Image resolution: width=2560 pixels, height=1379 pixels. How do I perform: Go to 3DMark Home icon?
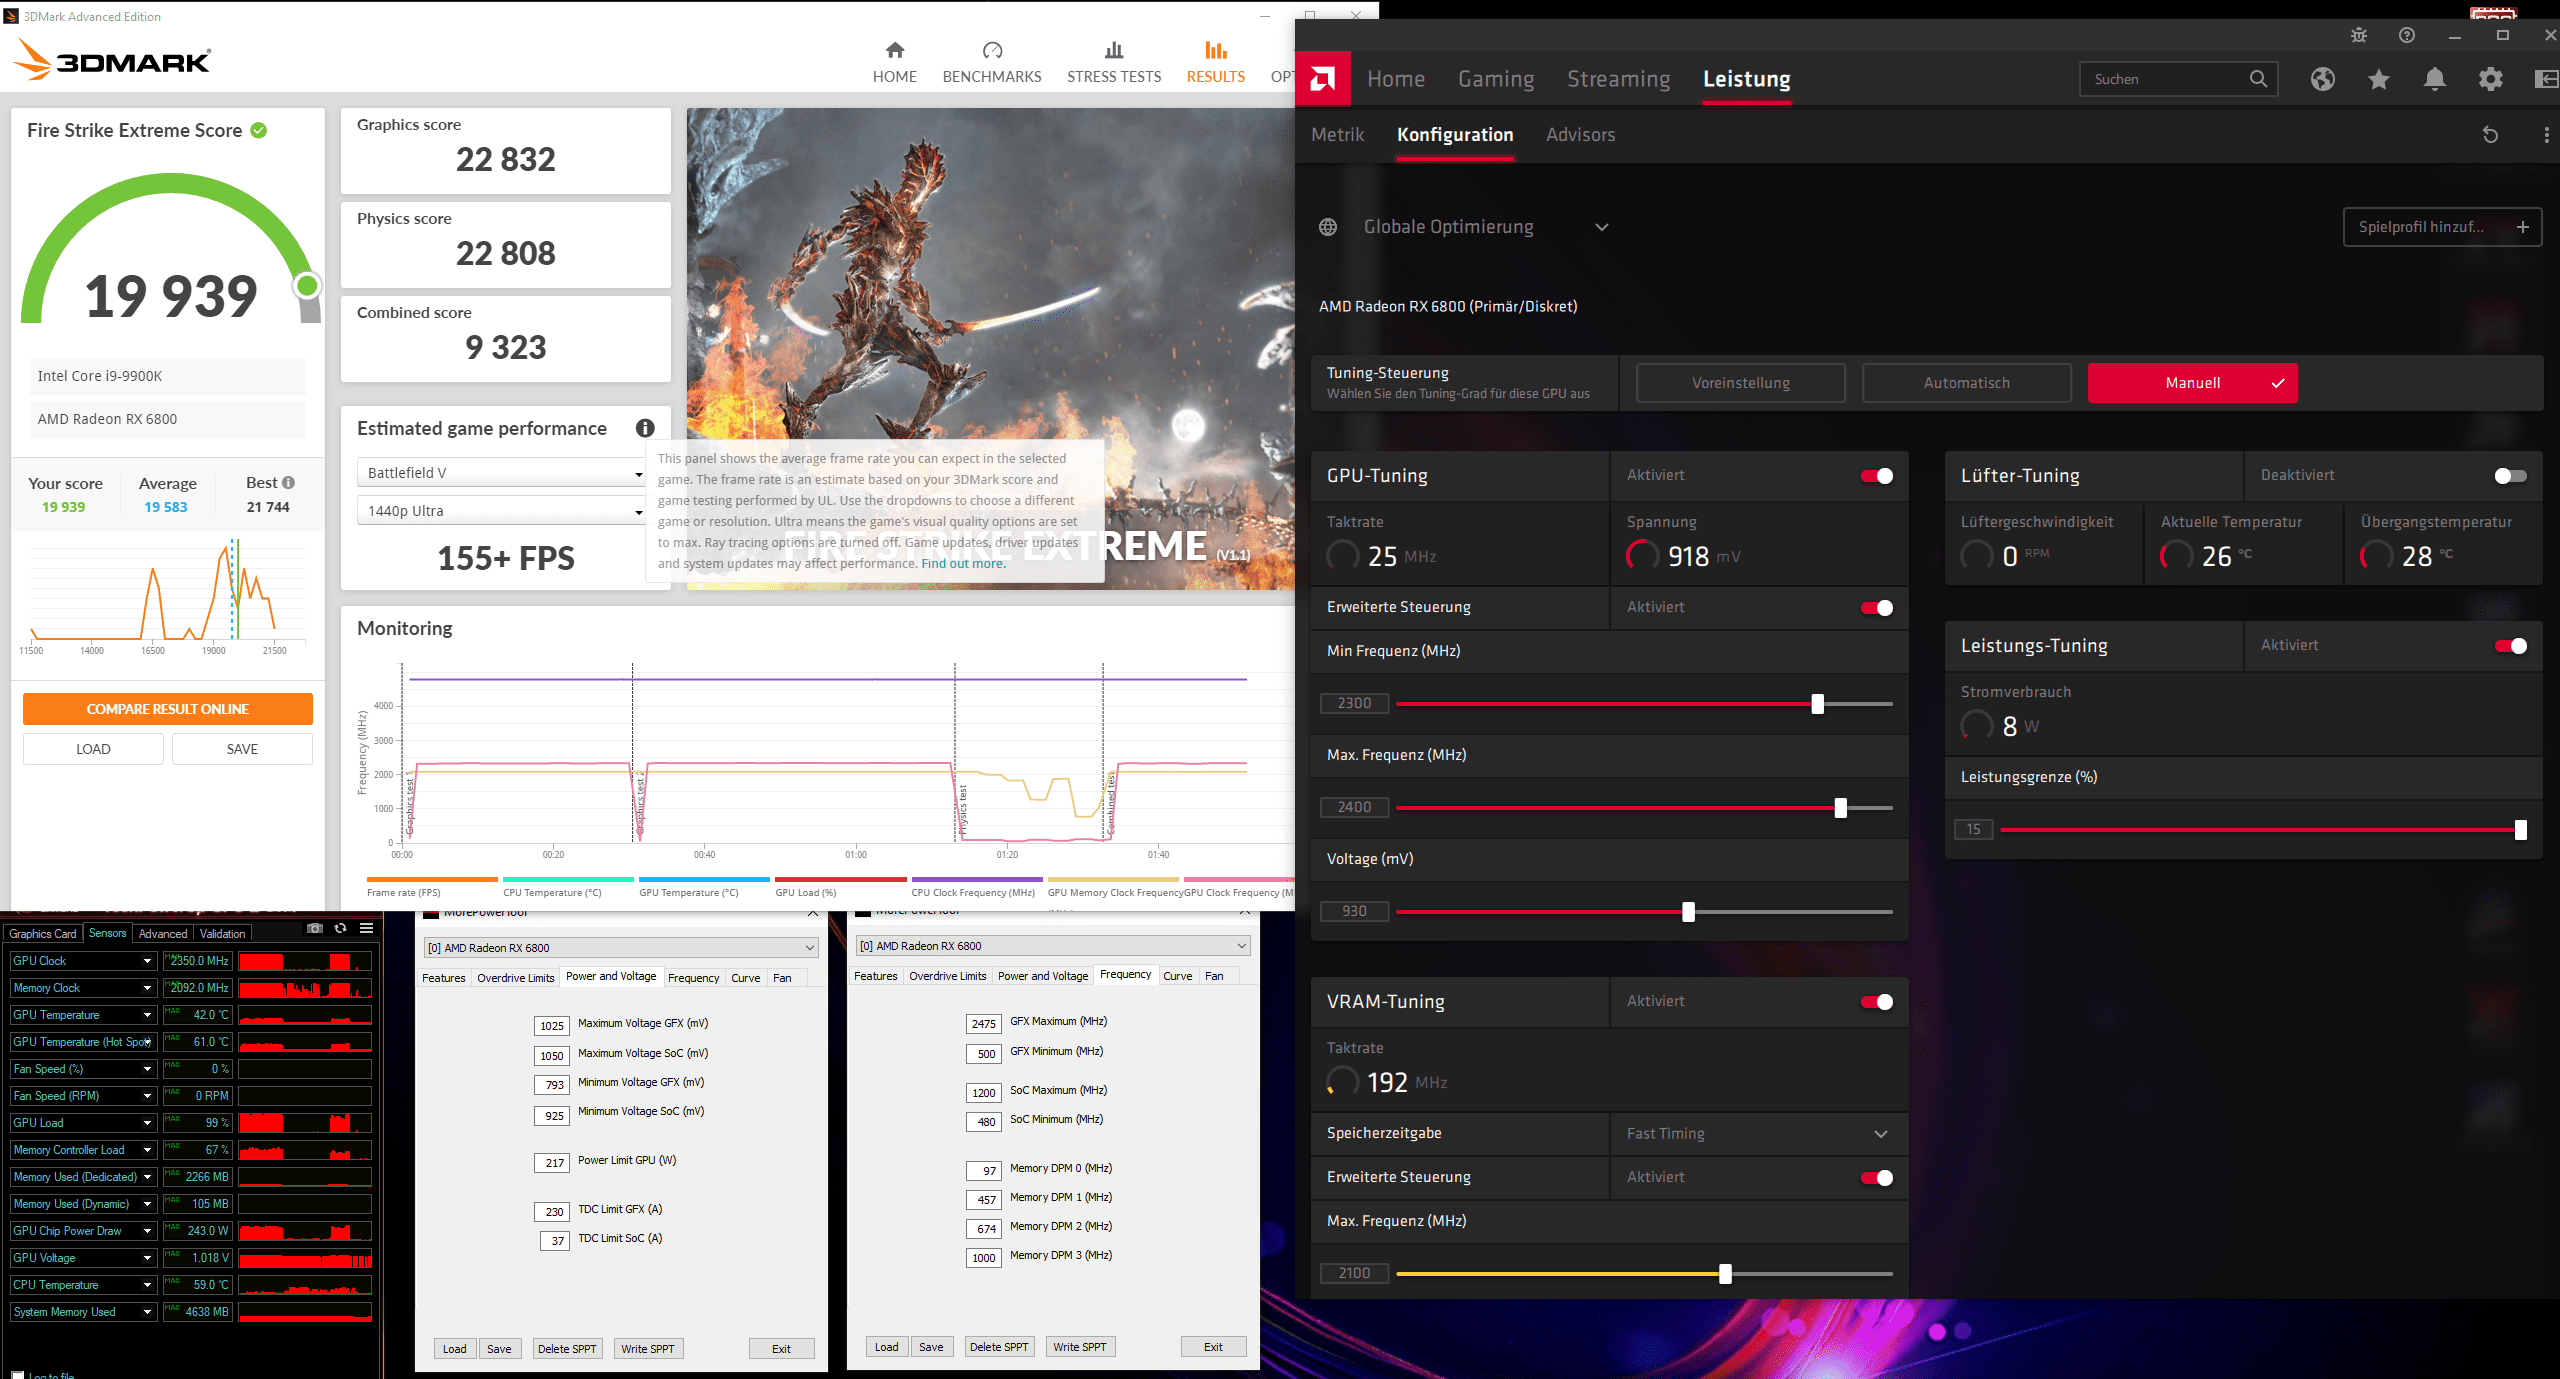[x=895, y=50]
